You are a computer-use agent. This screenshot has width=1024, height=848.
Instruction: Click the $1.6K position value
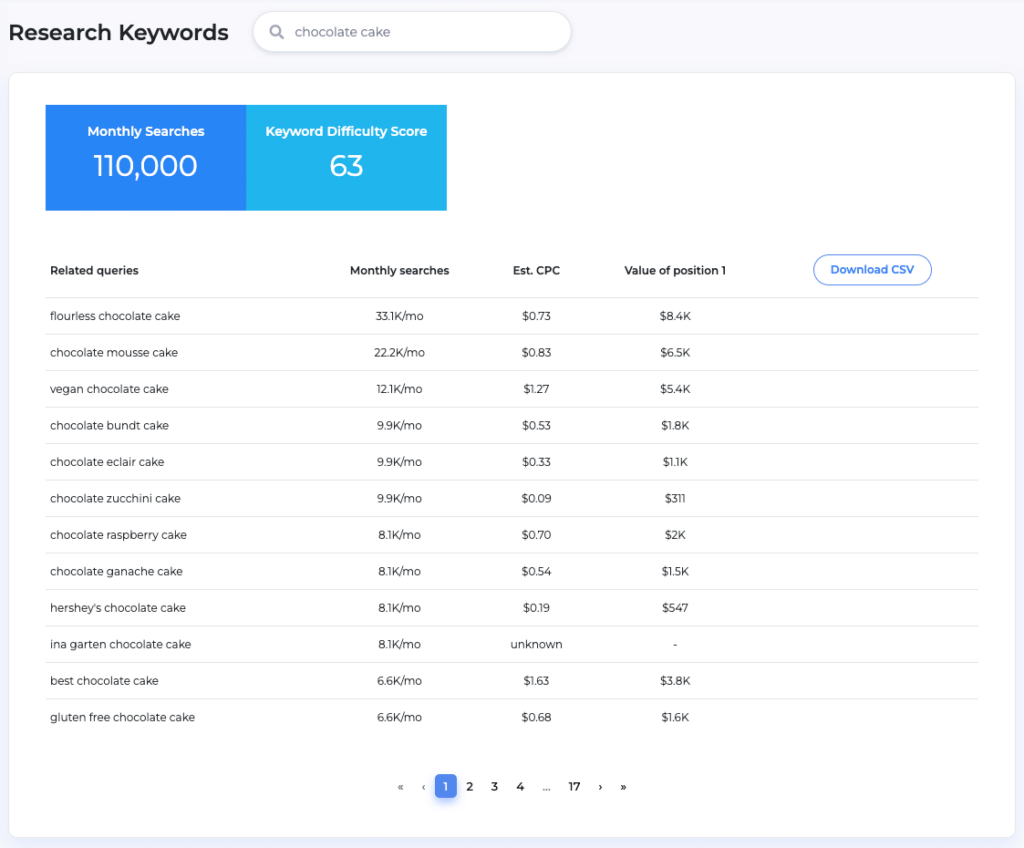(x=675, y=717)
